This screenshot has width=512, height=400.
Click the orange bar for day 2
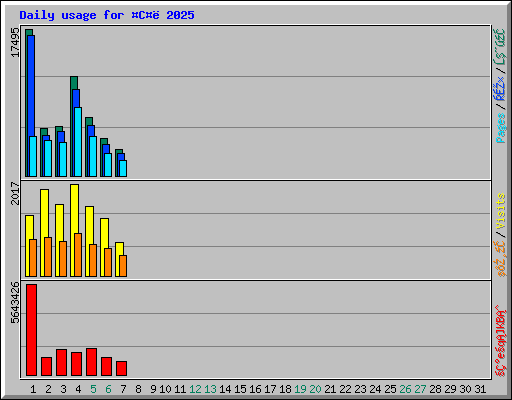[48, 257]
